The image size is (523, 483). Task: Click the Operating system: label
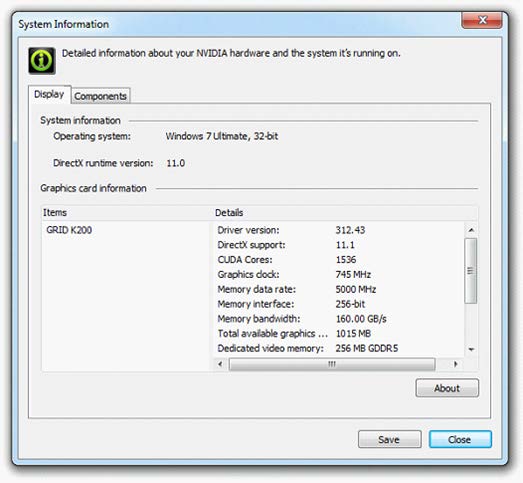coord(92,136)
